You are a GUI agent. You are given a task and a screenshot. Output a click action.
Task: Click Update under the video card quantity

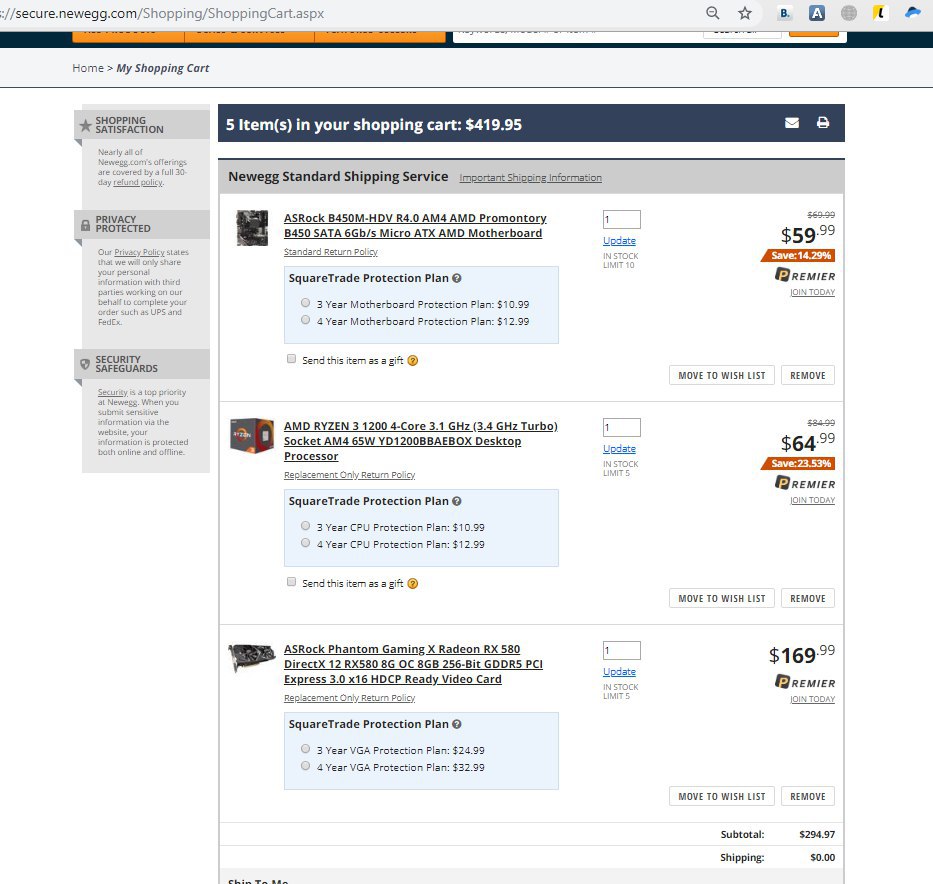coord(619,672)
